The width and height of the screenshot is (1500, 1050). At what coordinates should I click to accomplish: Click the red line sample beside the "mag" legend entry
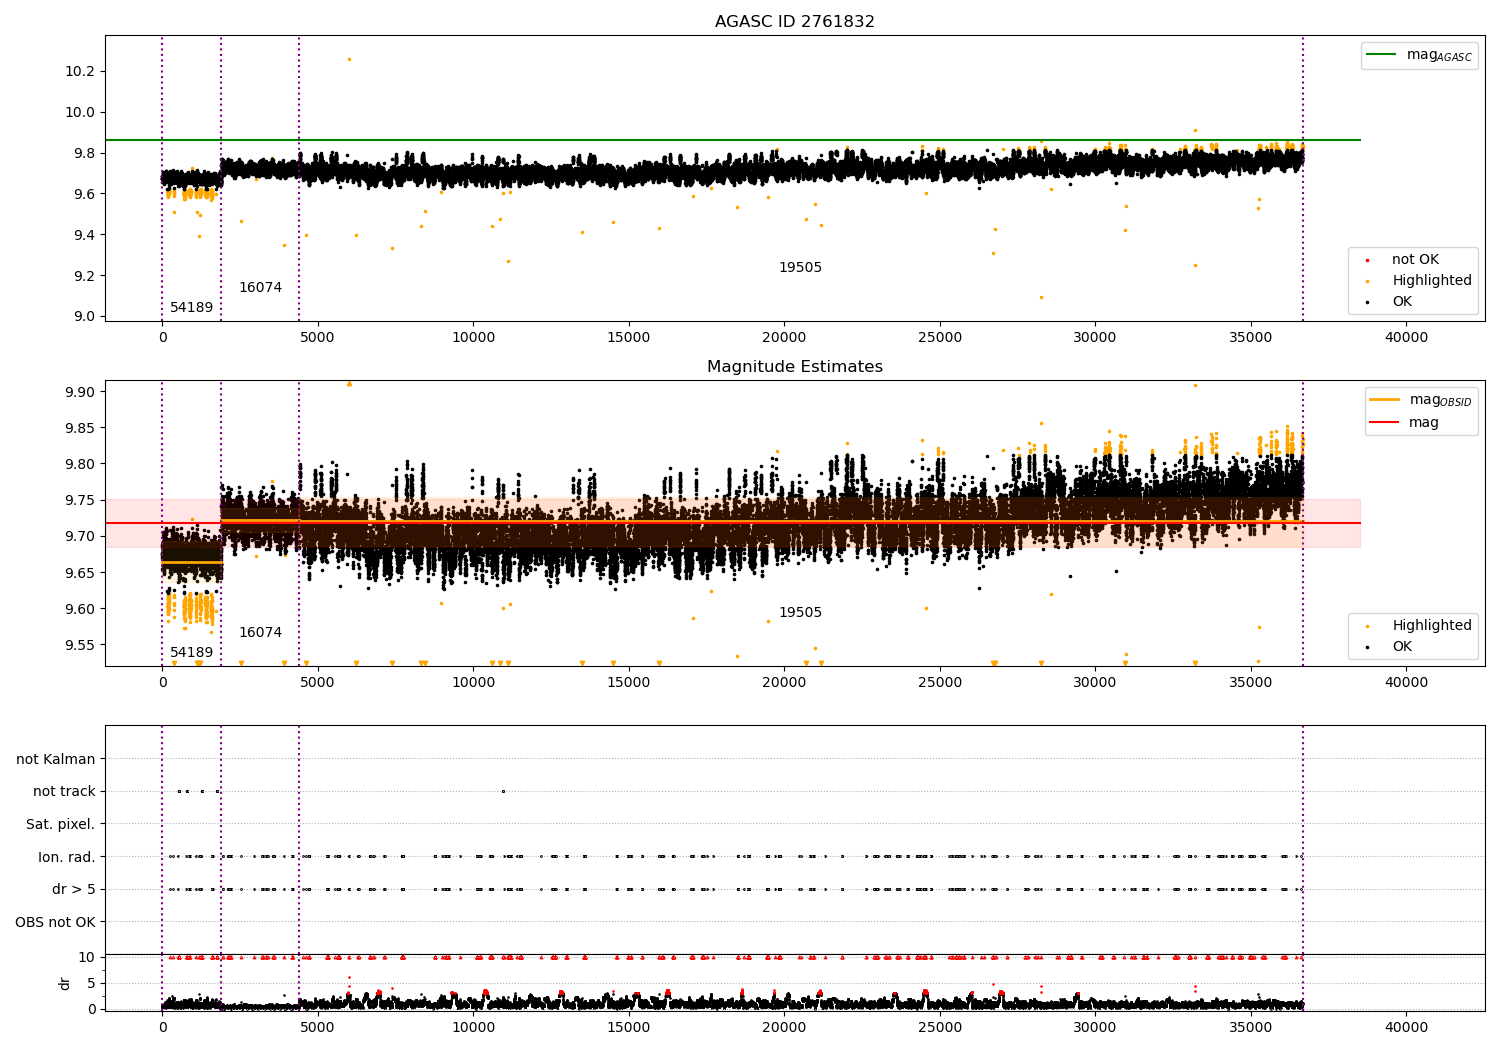tap(1384, 423)
